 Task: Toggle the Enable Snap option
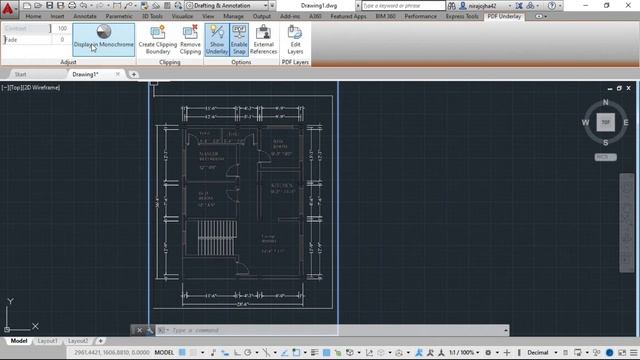click(x=239, y=40)
